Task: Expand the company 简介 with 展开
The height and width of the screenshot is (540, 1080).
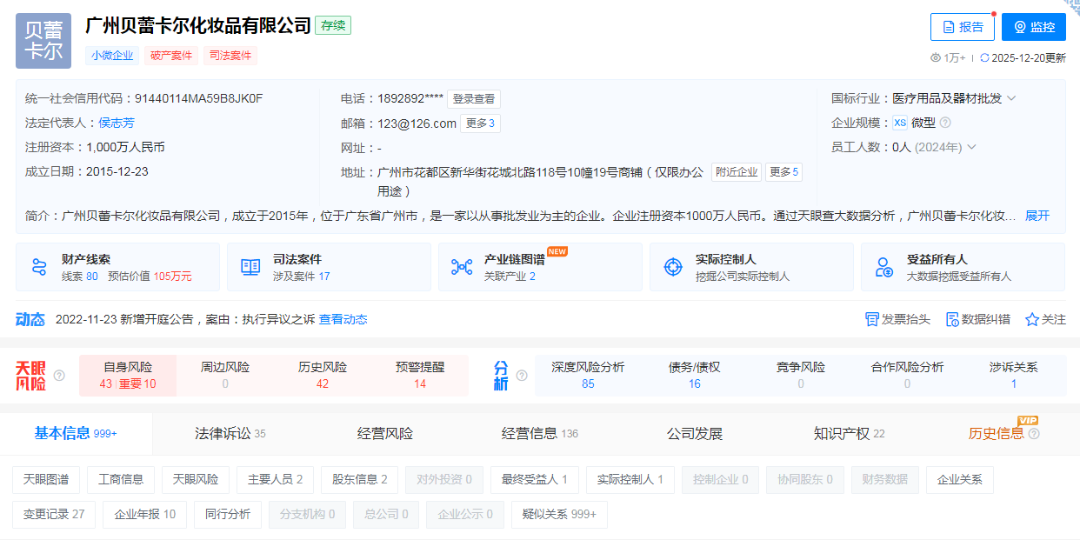Action: (1037, 215)
